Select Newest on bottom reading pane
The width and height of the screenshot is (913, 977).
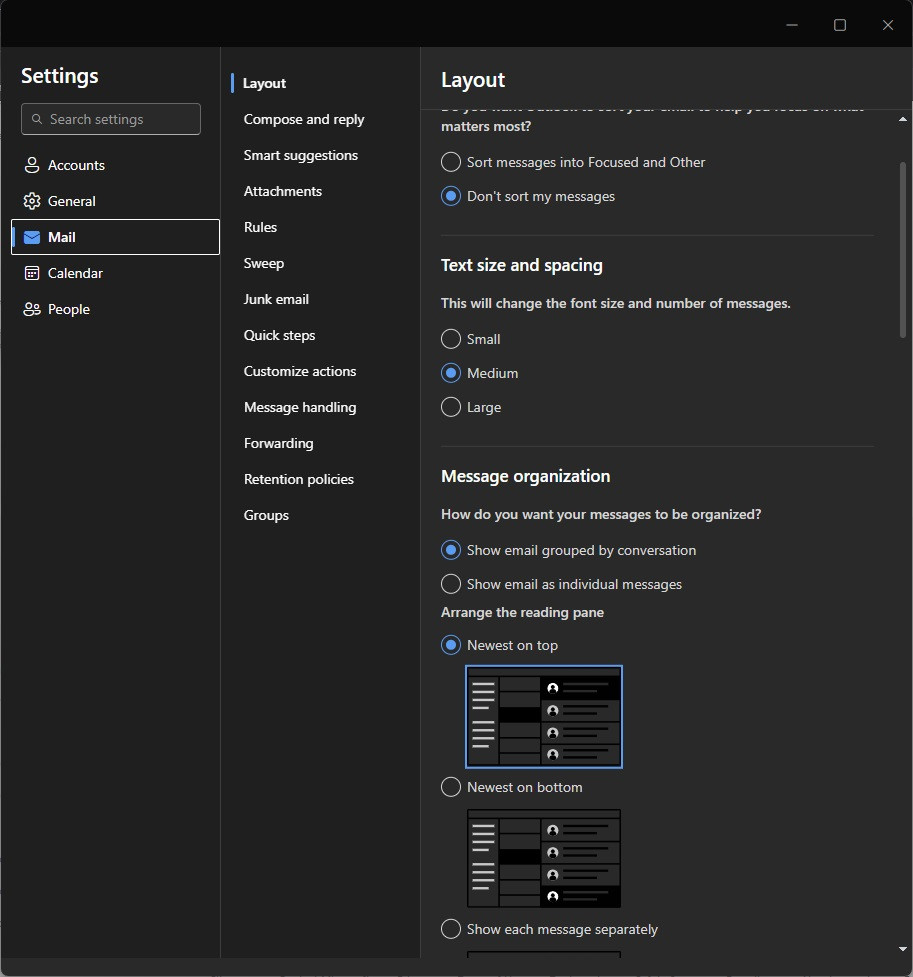451,787
